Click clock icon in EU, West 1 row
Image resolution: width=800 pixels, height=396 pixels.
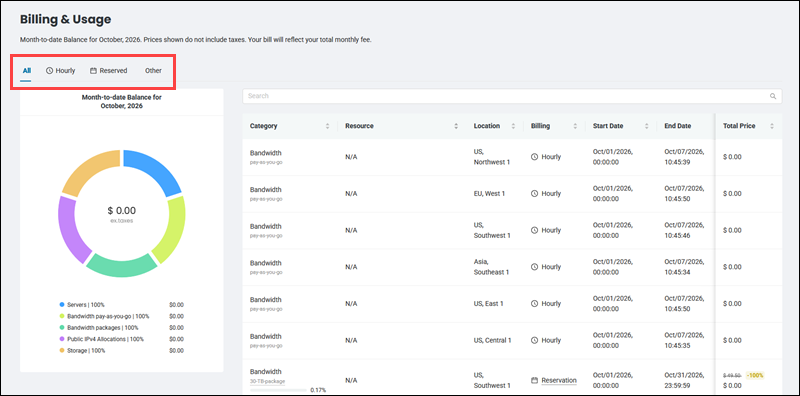click(x=534, y=194)
